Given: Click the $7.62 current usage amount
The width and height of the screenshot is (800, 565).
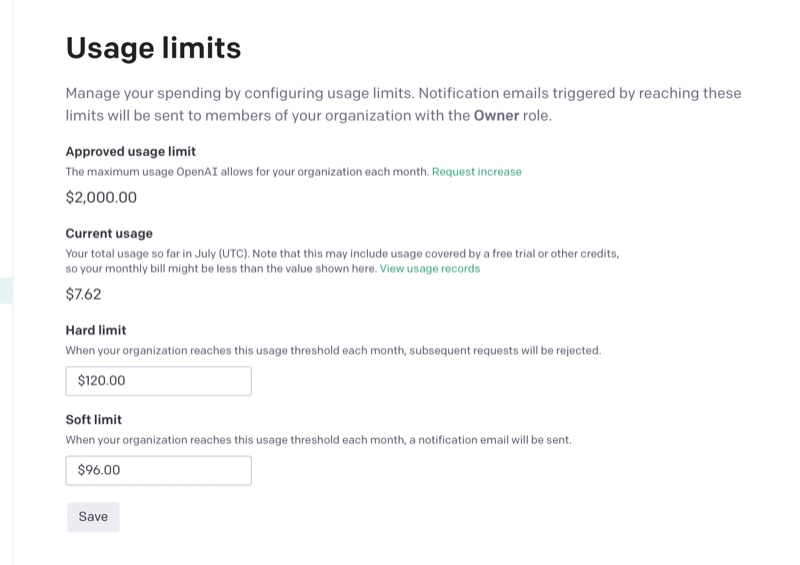Looking at the screenshot, I should point(83,294).
